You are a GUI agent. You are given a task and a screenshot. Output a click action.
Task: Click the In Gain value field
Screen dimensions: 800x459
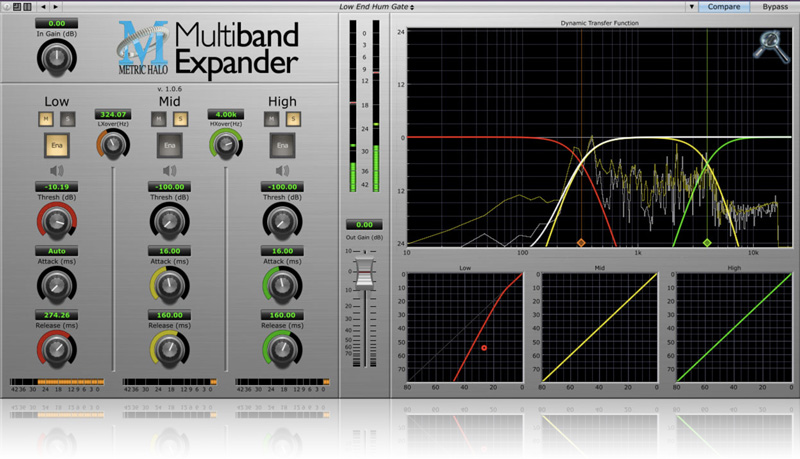pyautogui.click(x=56, y=23)
